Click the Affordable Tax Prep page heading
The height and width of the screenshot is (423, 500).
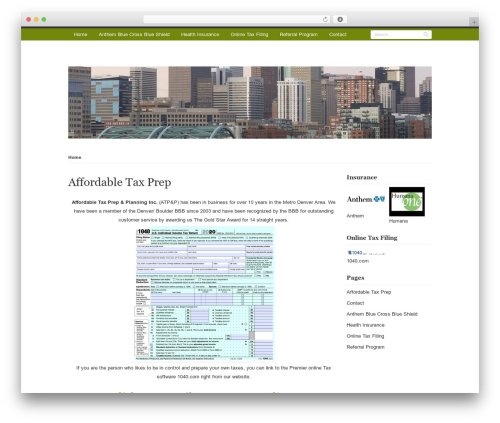(120, 182)
